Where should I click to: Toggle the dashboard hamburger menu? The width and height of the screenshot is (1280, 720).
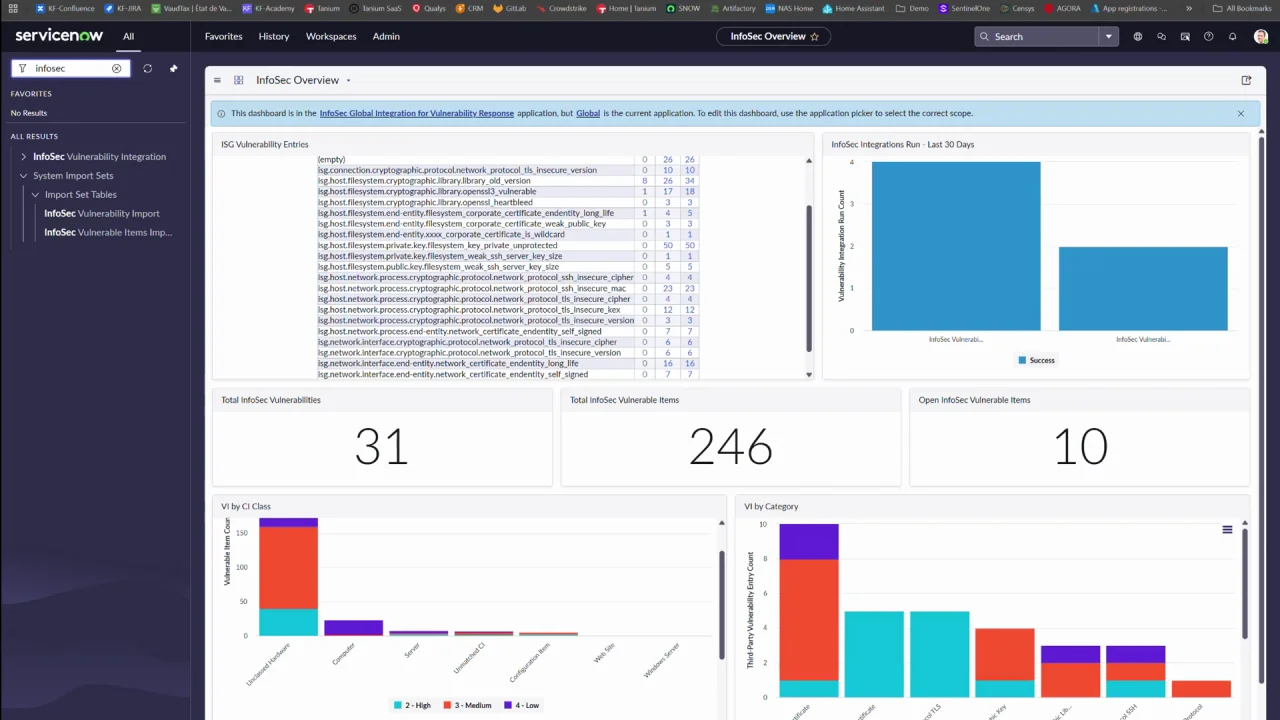click(217, 80)
